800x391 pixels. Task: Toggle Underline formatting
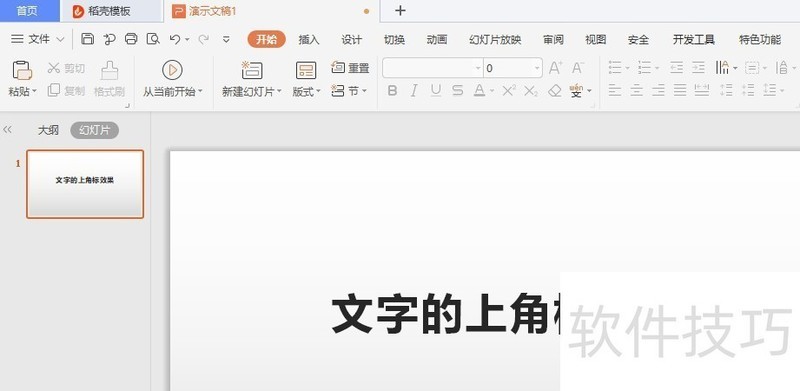(435, 91)
